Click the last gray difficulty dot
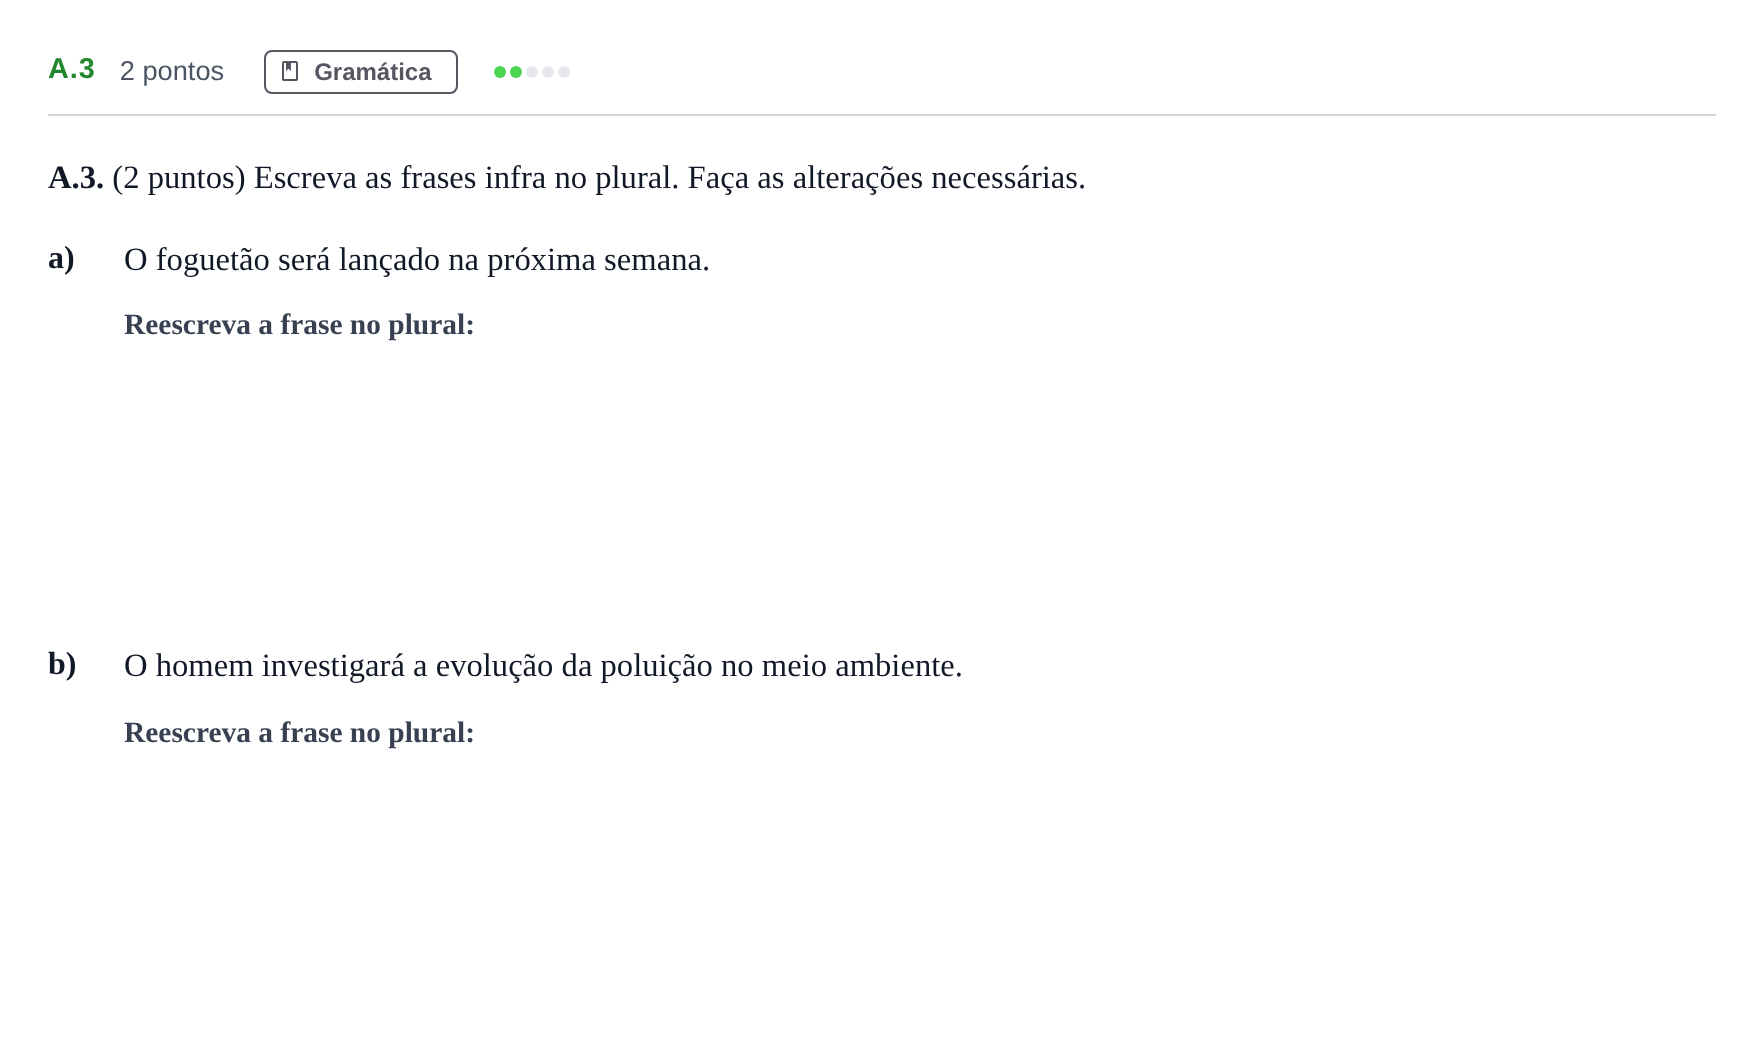Image resolution: width=1764 pixels, height=1064 pixels. pos(564,72)
